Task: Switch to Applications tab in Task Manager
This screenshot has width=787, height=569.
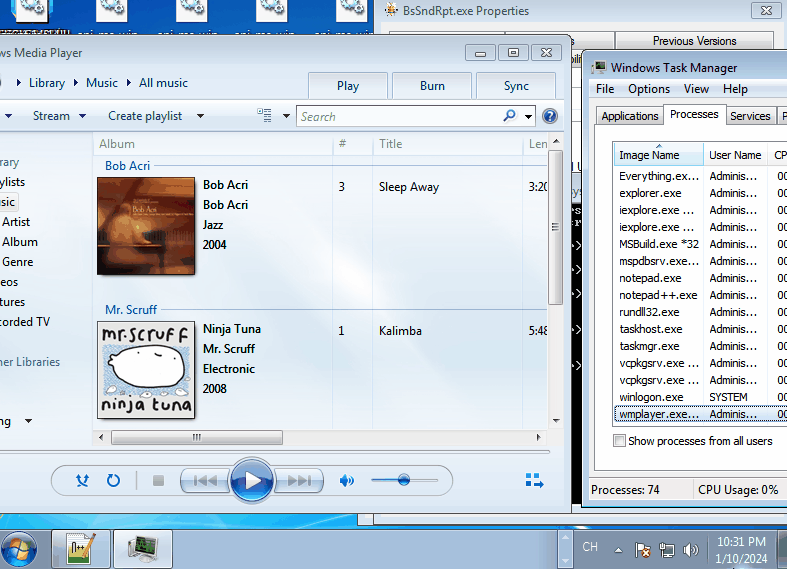Action: click(630, 116)
